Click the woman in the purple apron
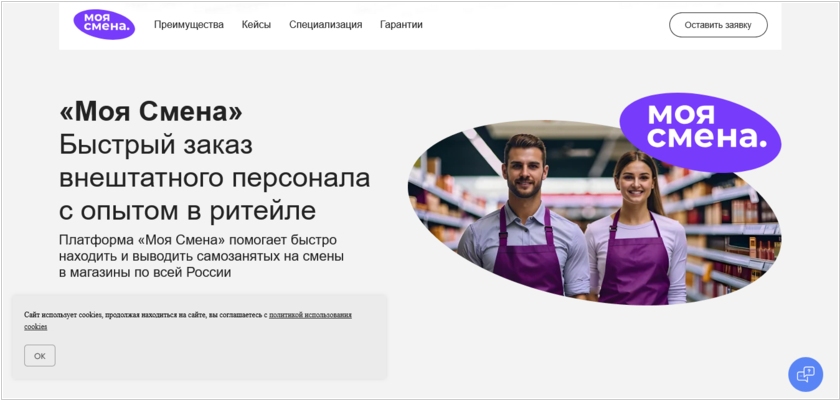The image size is (840, 400). (635, 228)
